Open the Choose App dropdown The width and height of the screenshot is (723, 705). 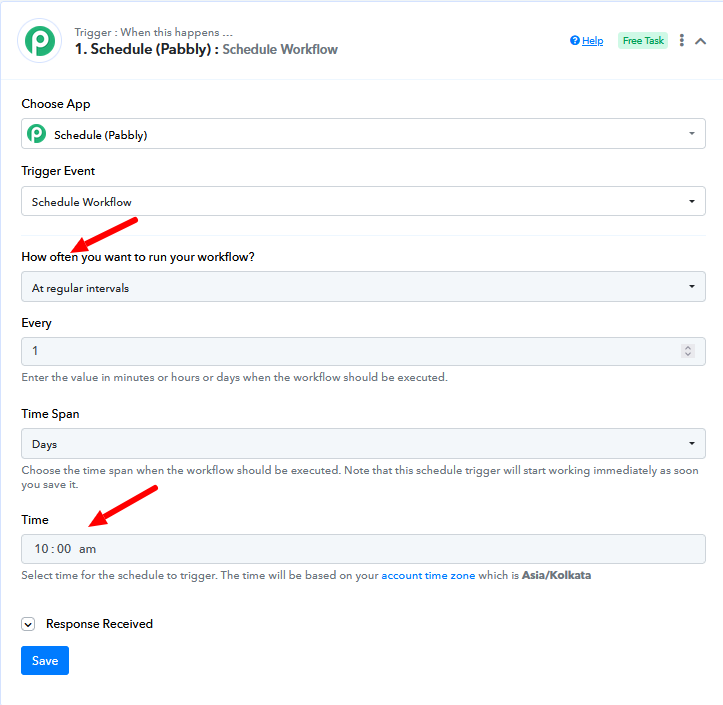(x=363, y=134)
